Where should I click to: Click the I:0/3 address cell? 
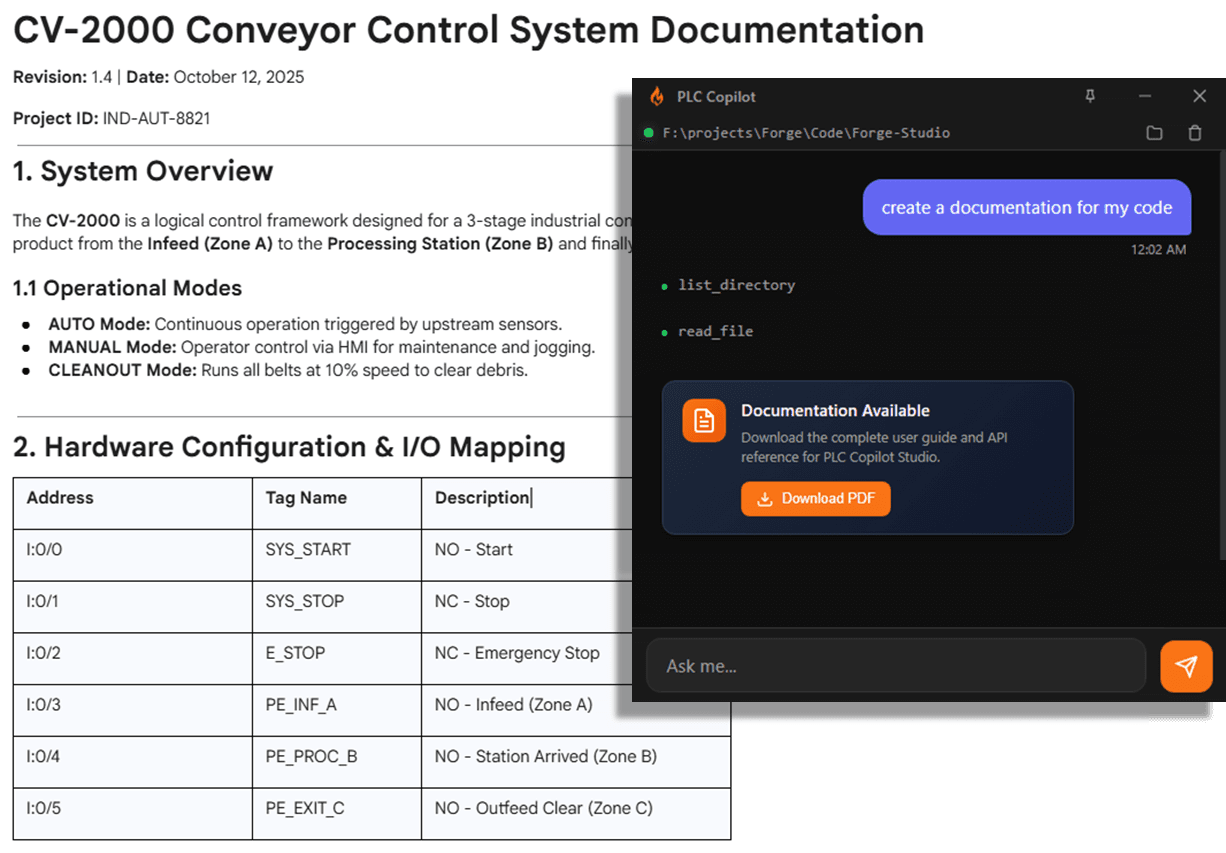(x=133, y=711)
